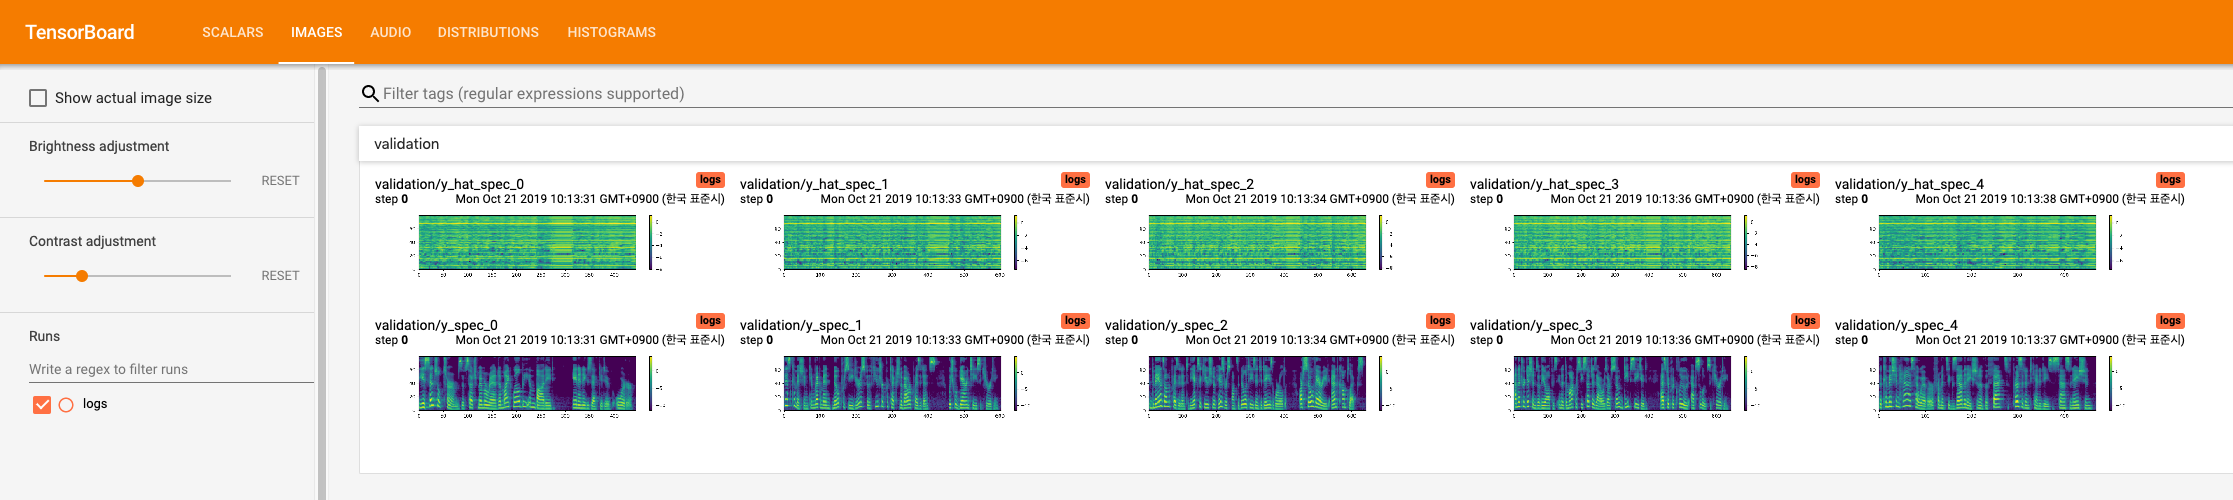The height and width of the screenshot is (500, 2233).
Task: Reset the Contrast adjustment
Action: 280,276
